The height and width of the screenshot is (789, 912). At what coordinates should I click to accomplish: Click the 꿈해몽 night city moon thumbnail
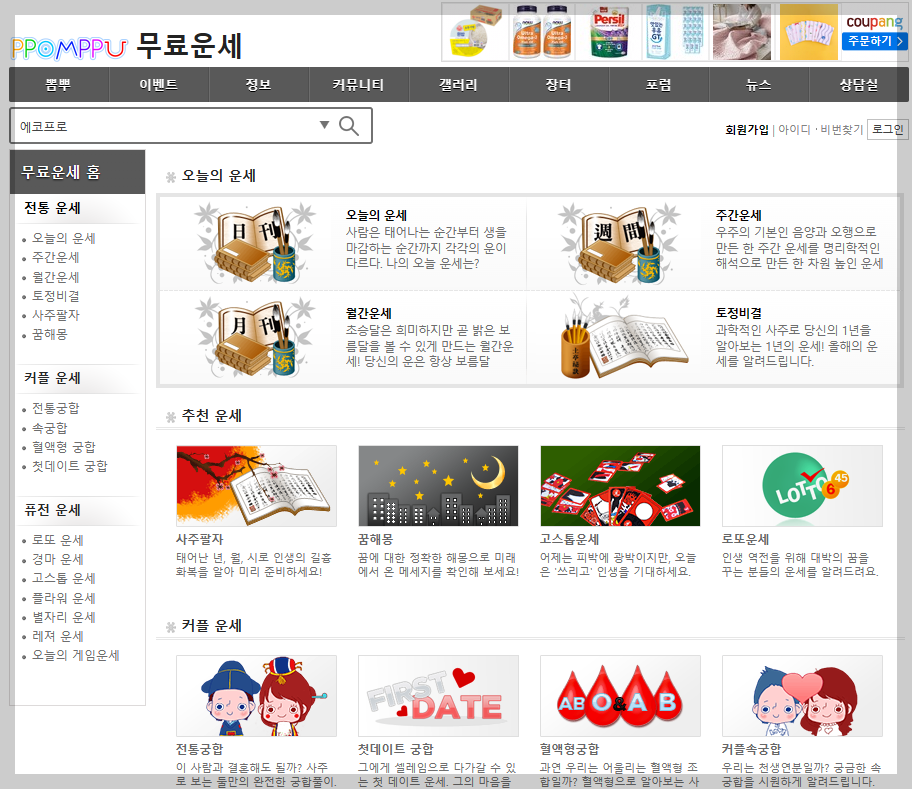pyautogui.click(x=438, y=486)
